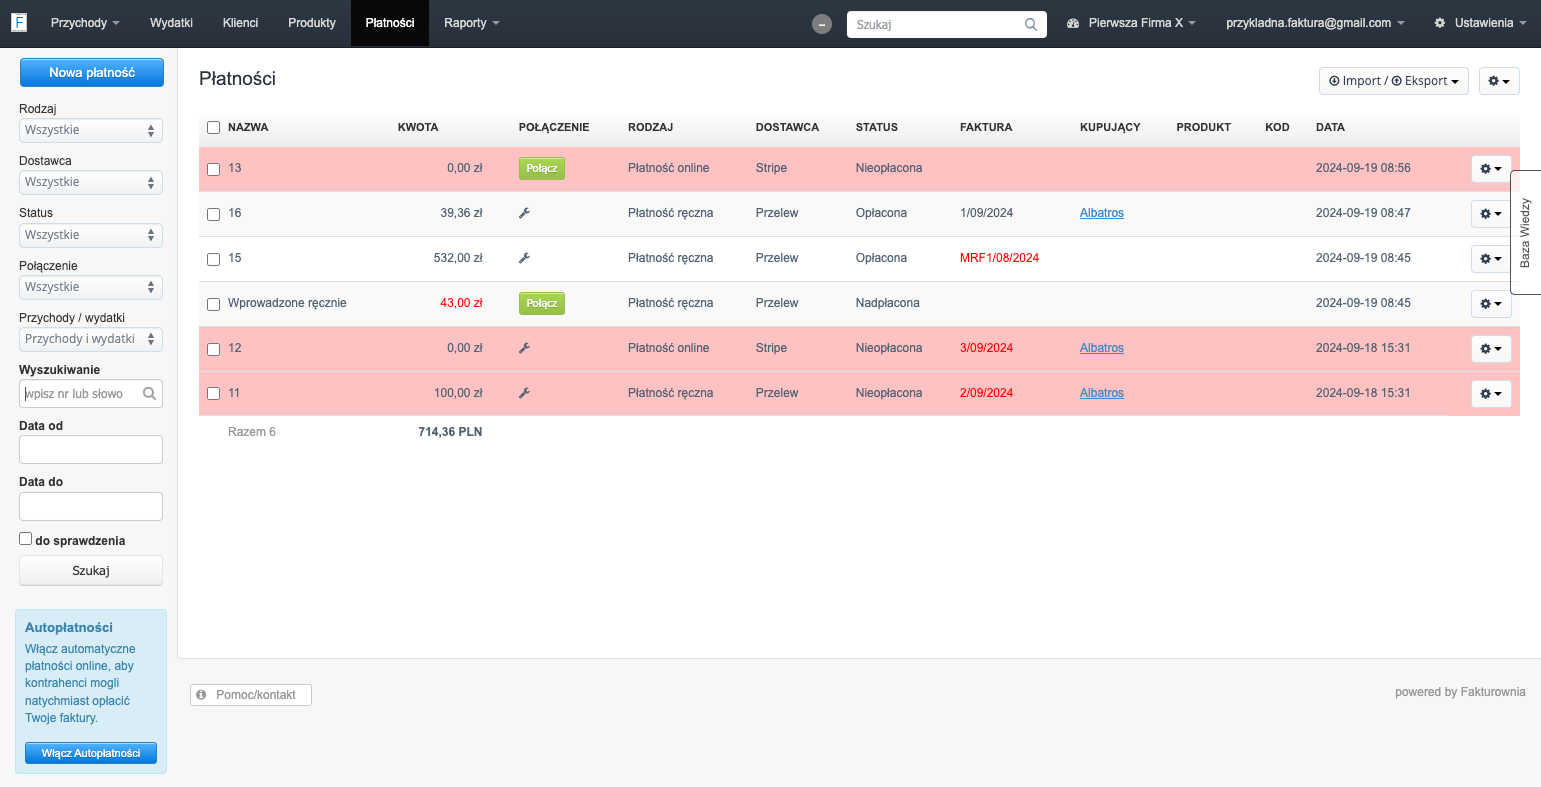Click the Pomoc/kontakt button
This screenshot has width=1541, height=787.
[x=251, y=695]
